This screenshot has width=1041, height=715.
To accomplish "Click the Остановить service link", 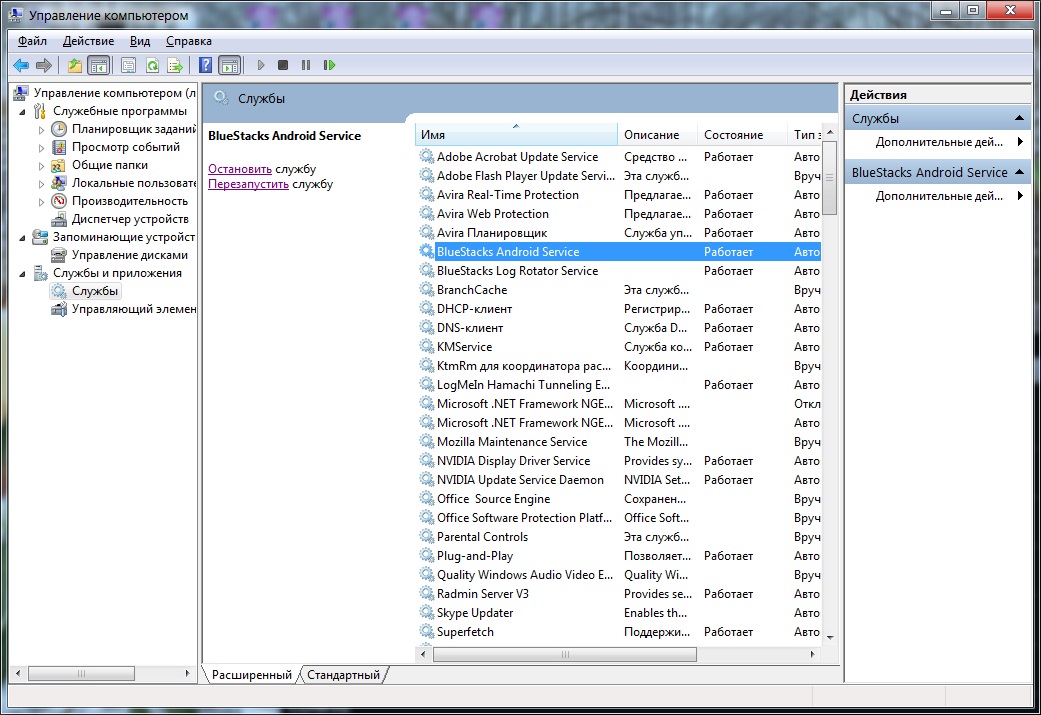I will [240, 169].
